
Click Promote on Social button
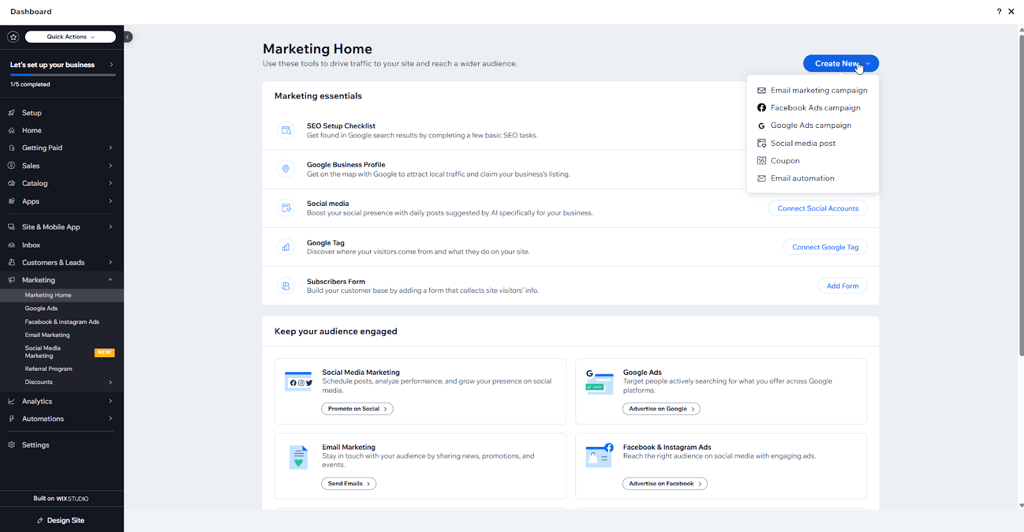pos(357,409)
